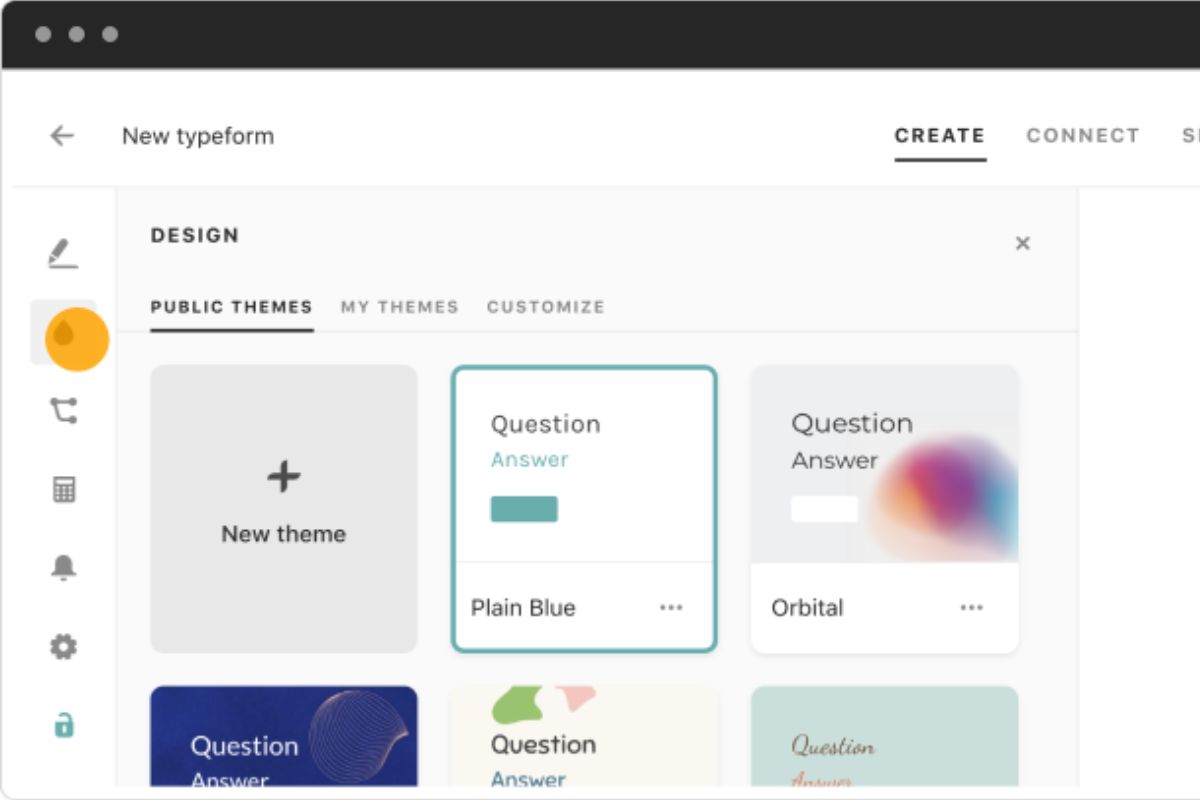Open the Logic branching icon
1200x800 pixels.
(x=63, y=410)
